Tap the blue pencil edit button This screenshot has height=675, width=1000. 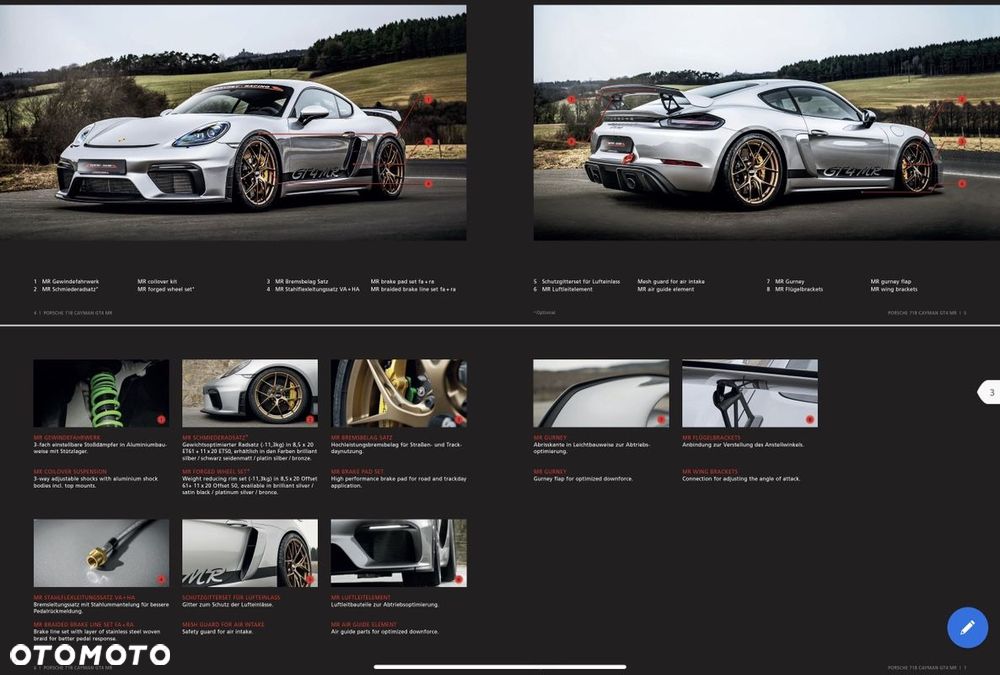967,628
